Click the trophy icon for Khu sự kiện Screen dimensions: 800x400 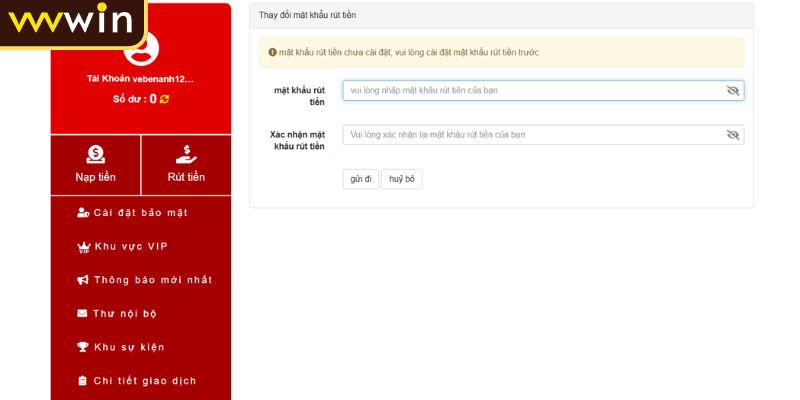click(x=83, y=347)
